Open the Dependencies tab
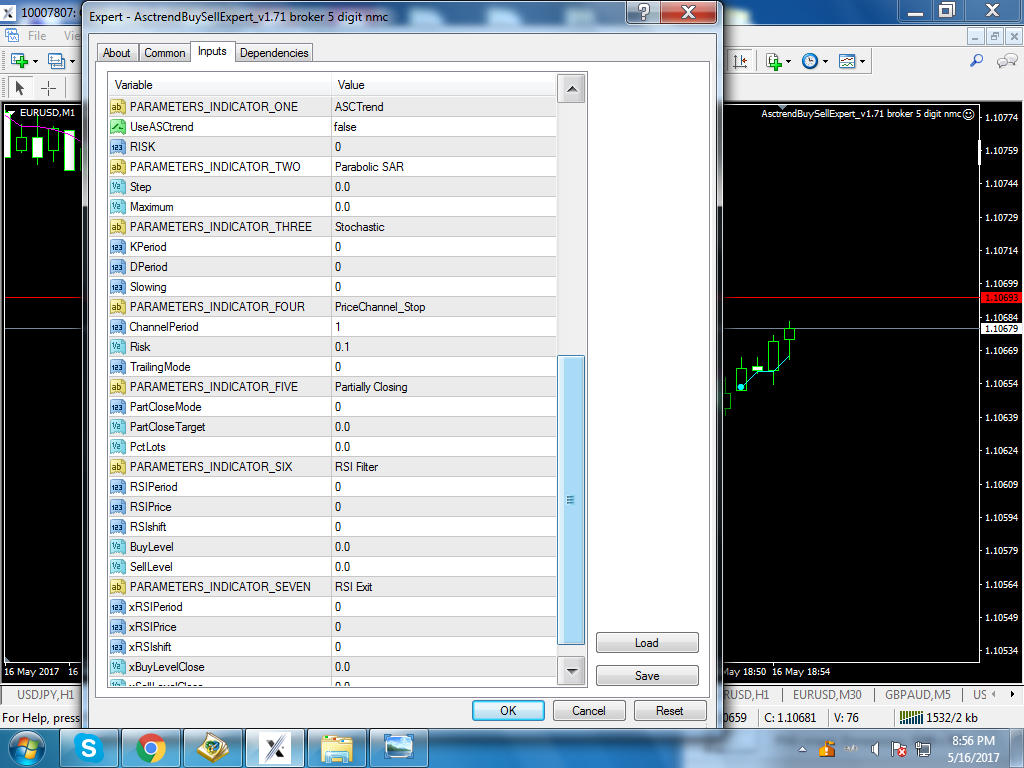 pyautogui.click(x=274, y=53)
